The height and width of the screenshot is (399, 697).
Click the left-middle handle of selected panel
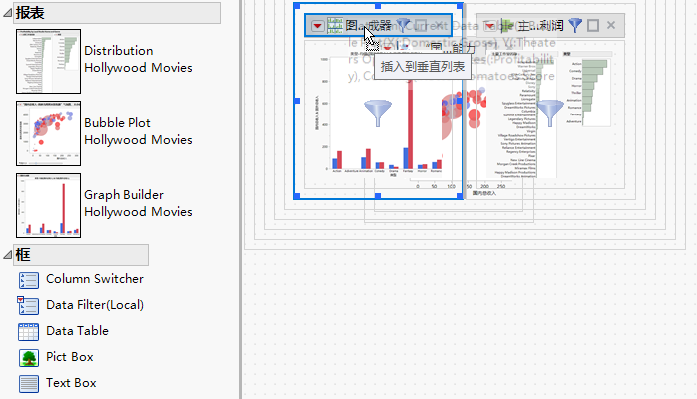pos(297,101)
